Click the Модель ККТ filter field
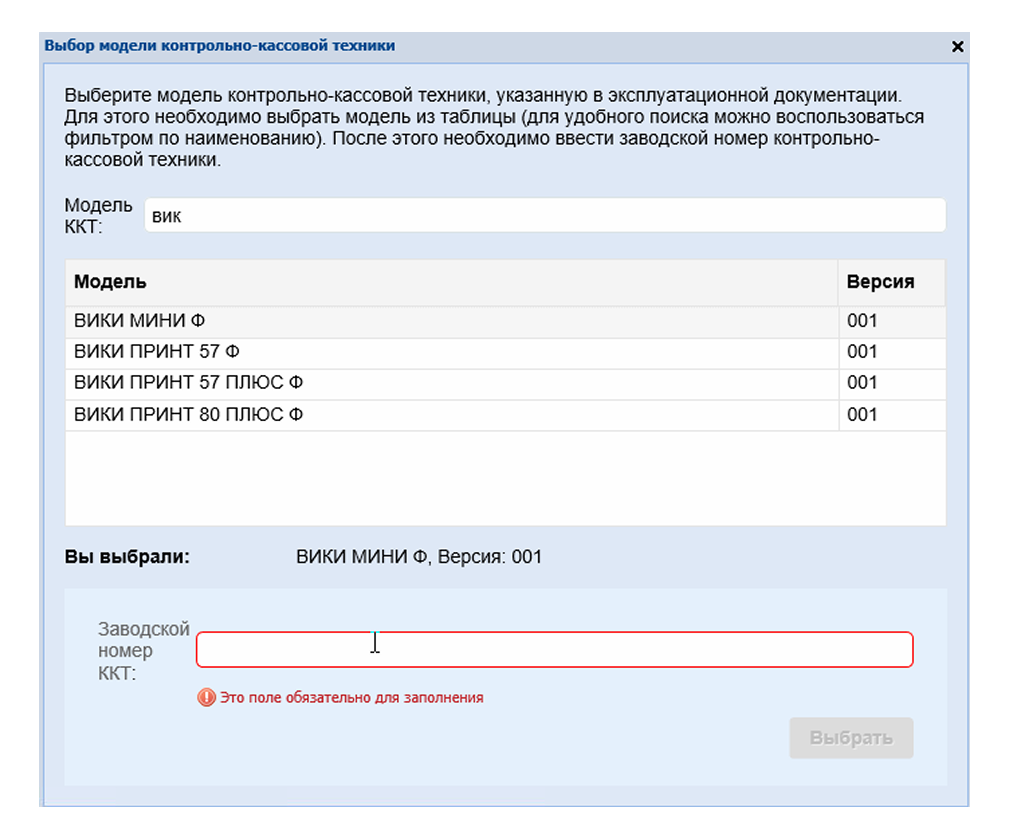The width and height of the screenshot is (1010, 840). point(545,215)
